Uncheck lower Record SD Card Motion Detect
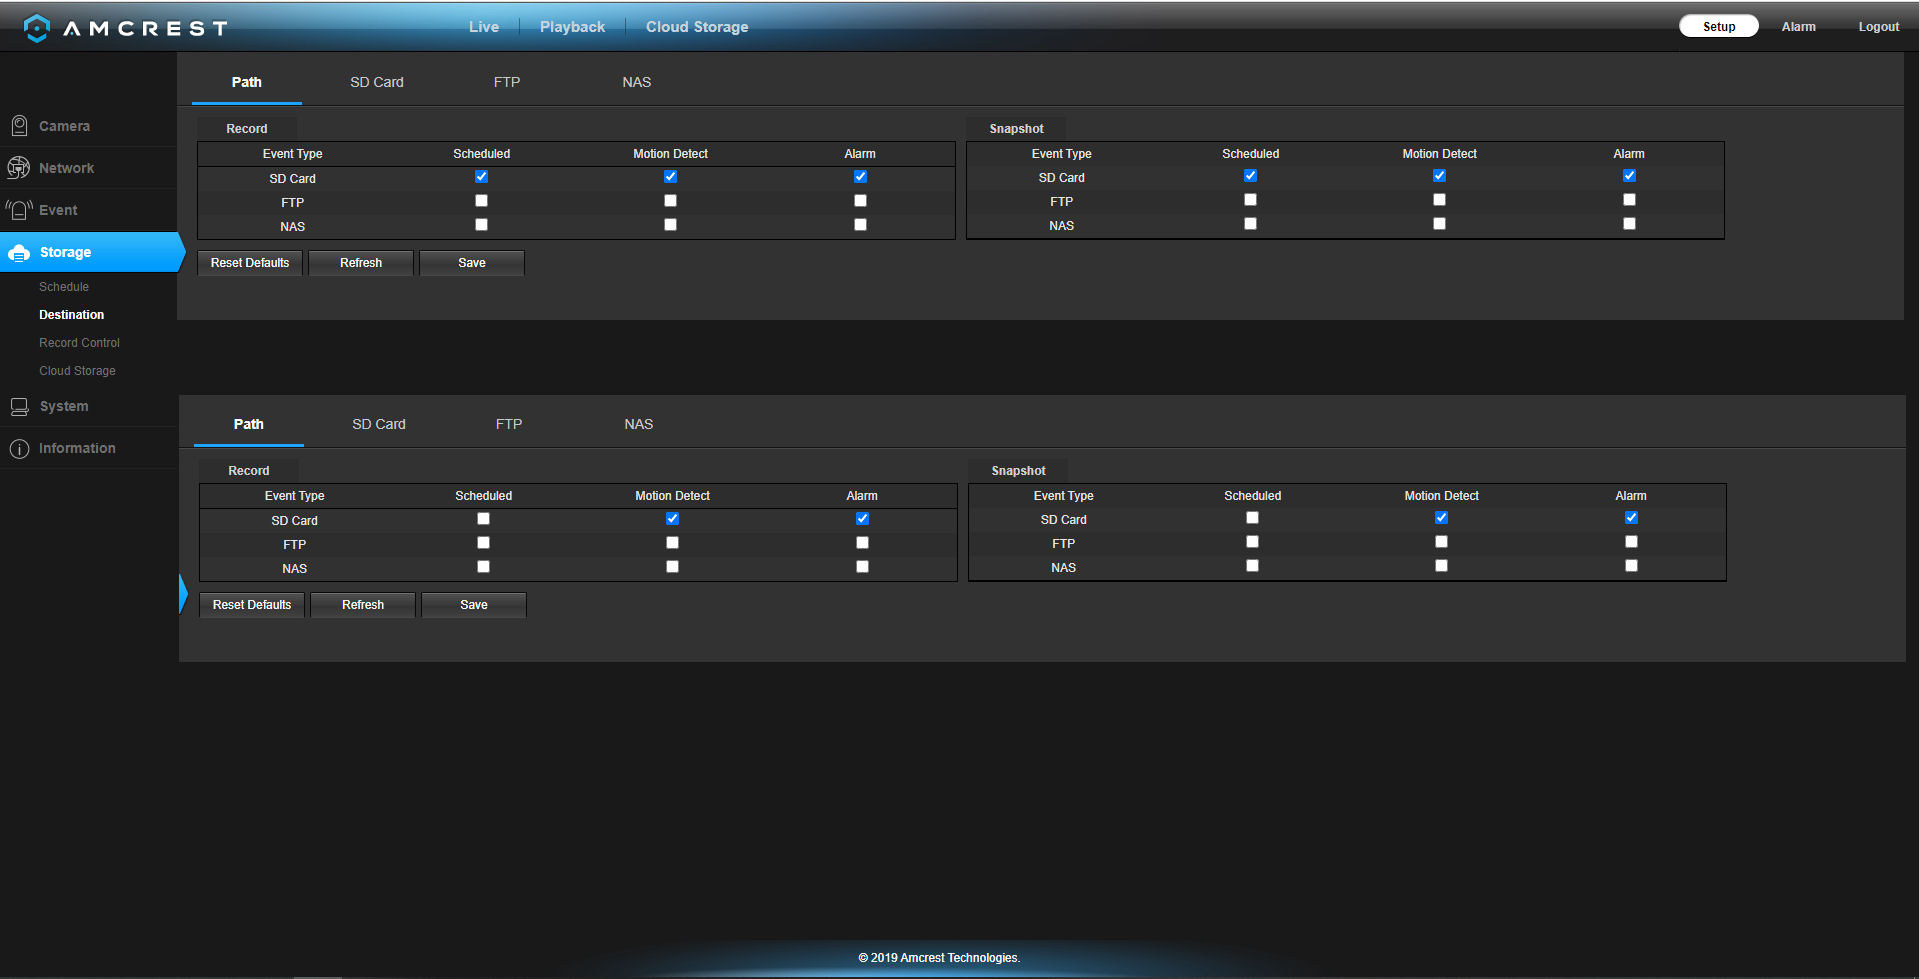The height and width of the screenshot is (979, 1919). point(672,519)
